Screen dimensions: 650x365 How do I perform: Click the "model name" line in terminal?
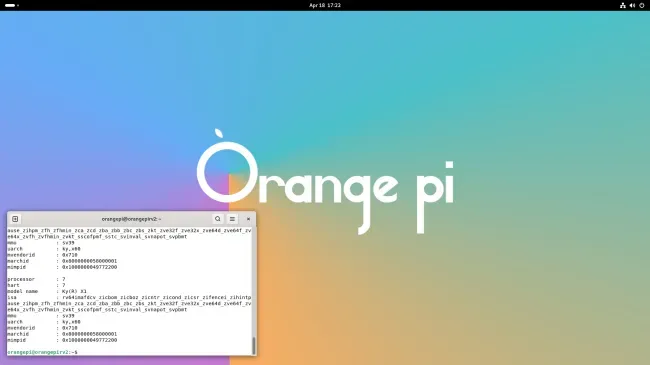(47, 291)
